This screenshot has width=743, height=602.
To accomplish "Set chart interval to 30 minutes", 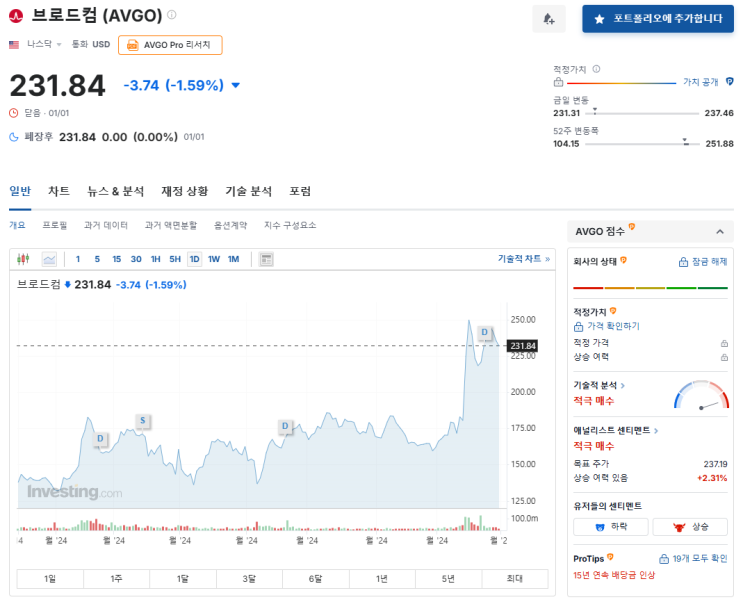I will 136,259.
